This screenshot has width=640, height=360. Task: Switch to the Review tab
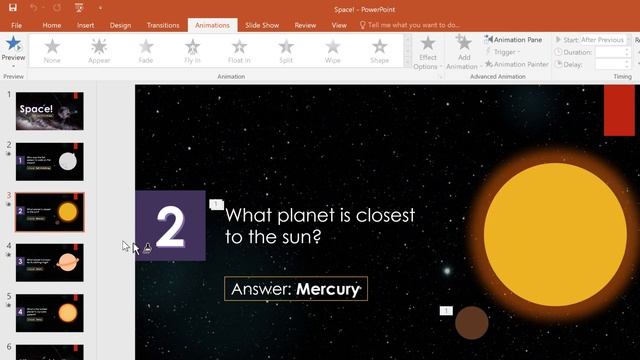pos(305,25)
